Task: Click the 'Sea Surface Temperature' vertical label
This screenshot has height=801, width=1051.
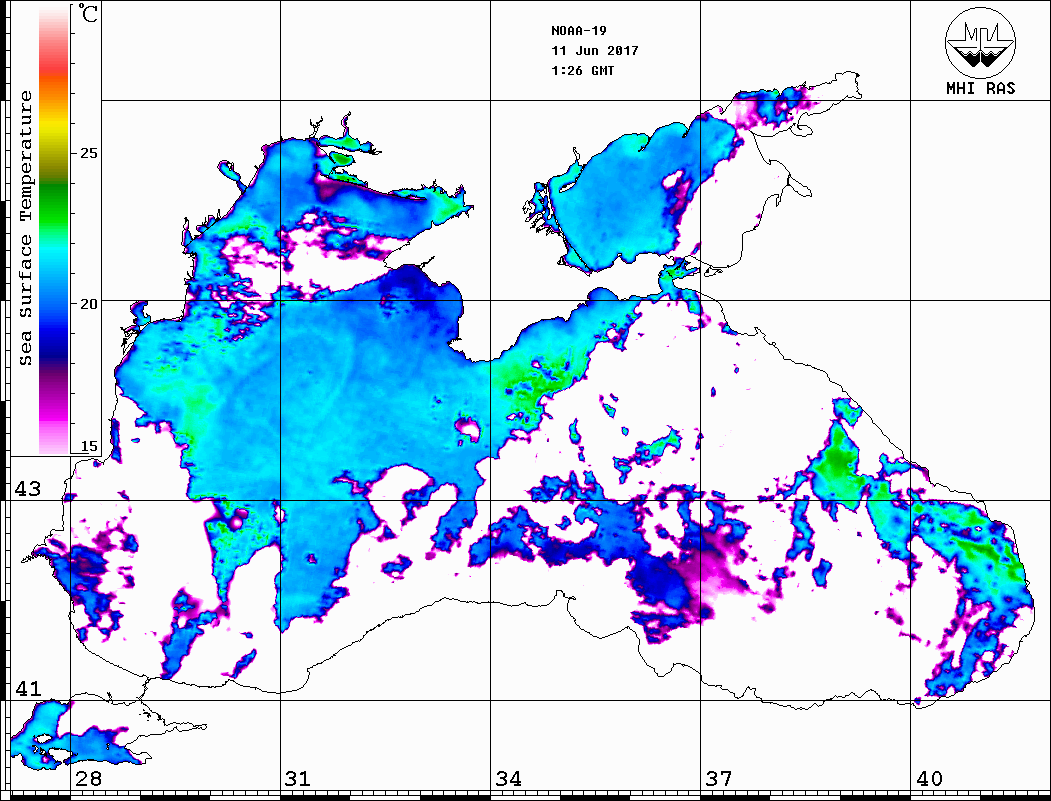Action: pyautogui.click(x=25, y=228)
